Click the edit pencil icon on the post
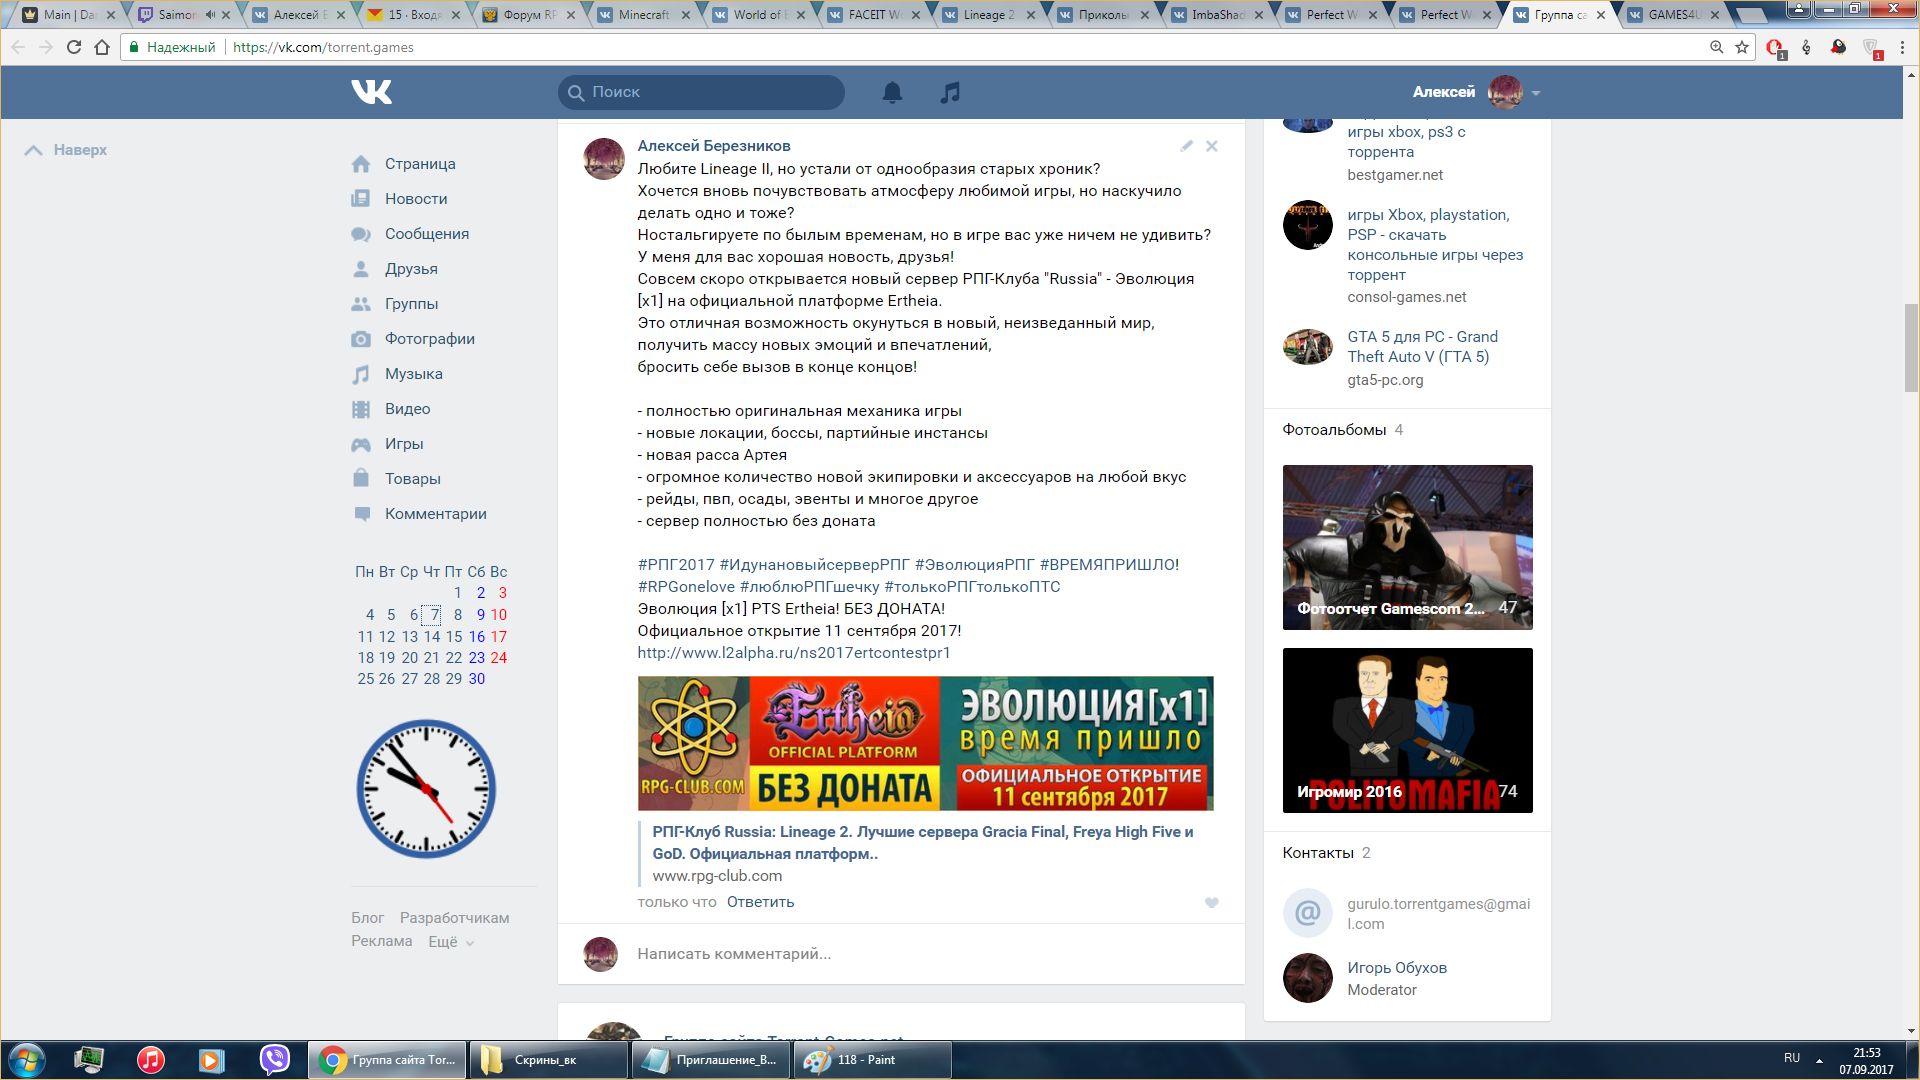Viewport: 1920px width, 1080px height. [x=1186, y=146]
